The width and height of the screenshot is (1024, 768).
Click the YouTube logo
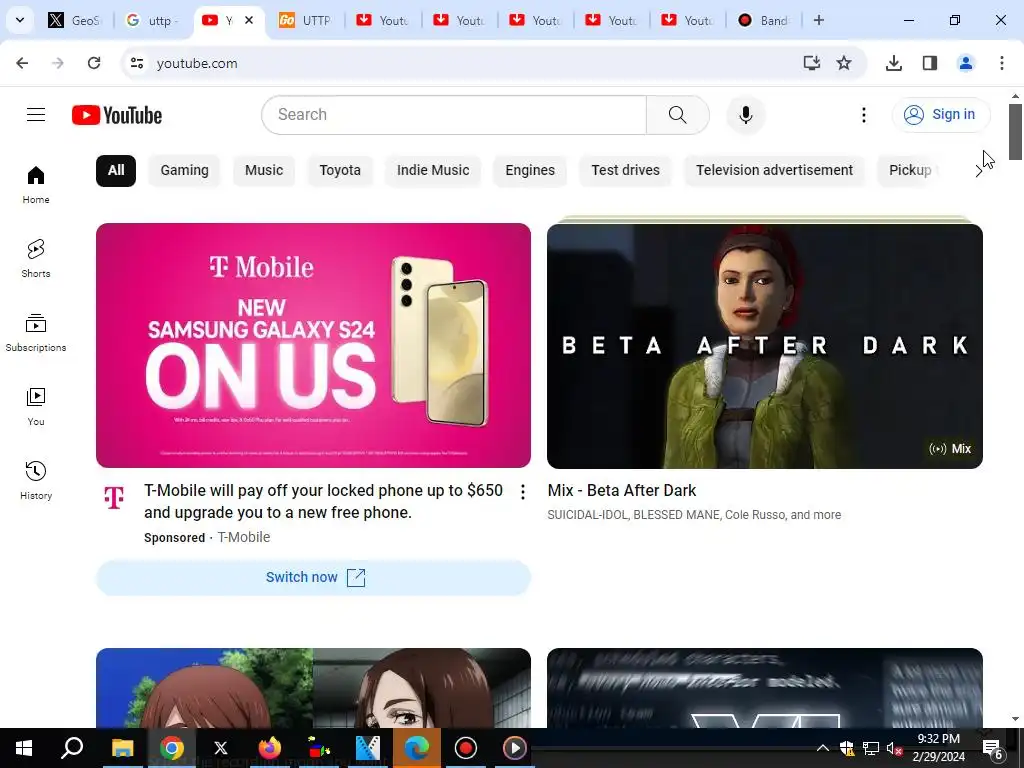tap(117, 115)
